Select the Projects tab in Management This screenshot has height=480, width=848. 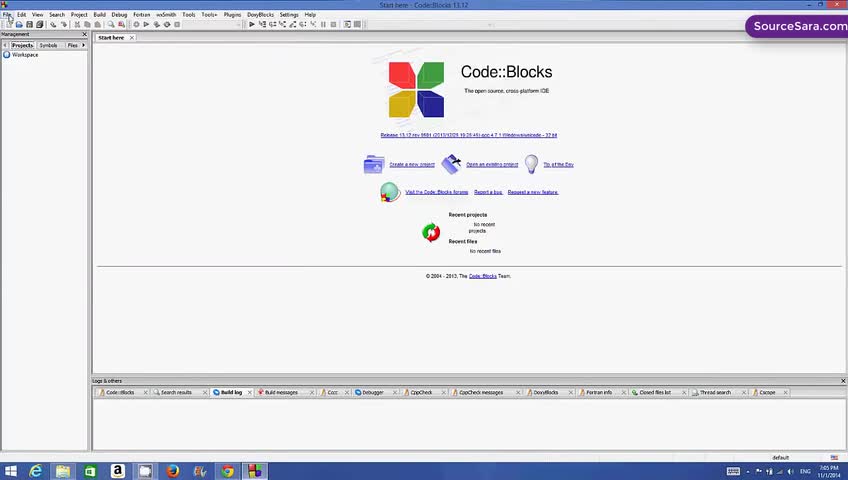[23, 45]
